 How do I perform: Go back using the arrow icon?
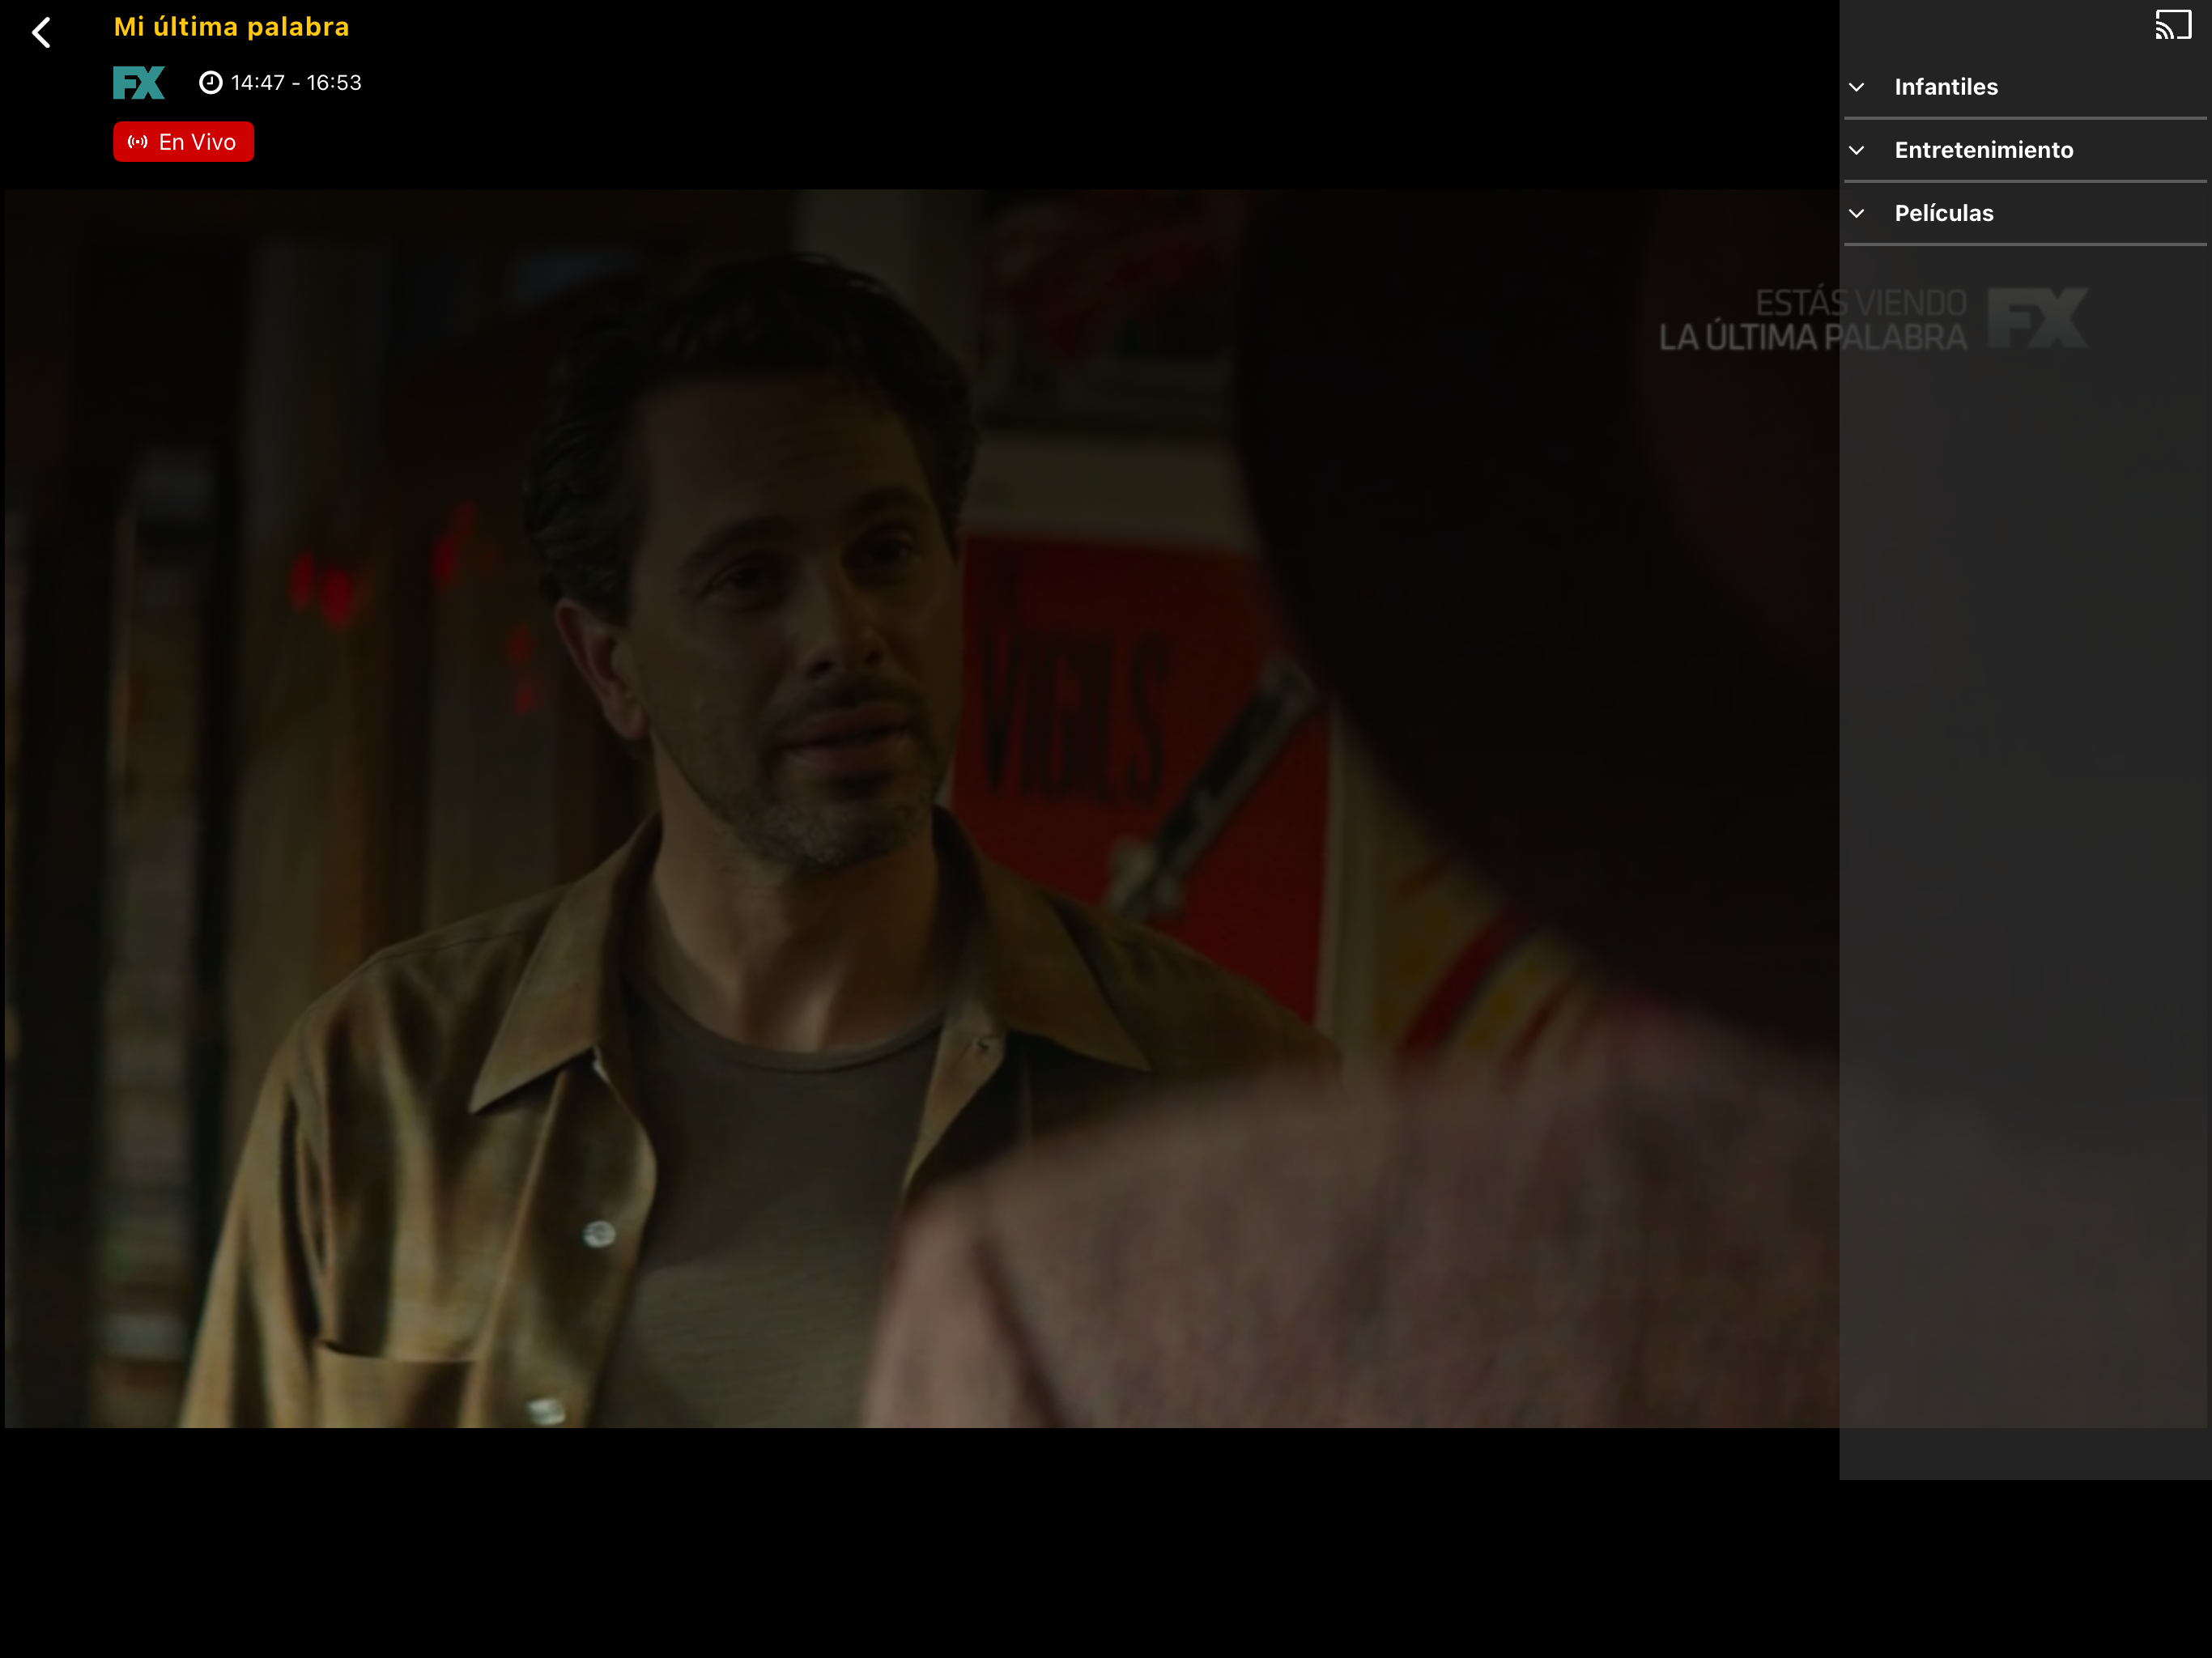41,32
